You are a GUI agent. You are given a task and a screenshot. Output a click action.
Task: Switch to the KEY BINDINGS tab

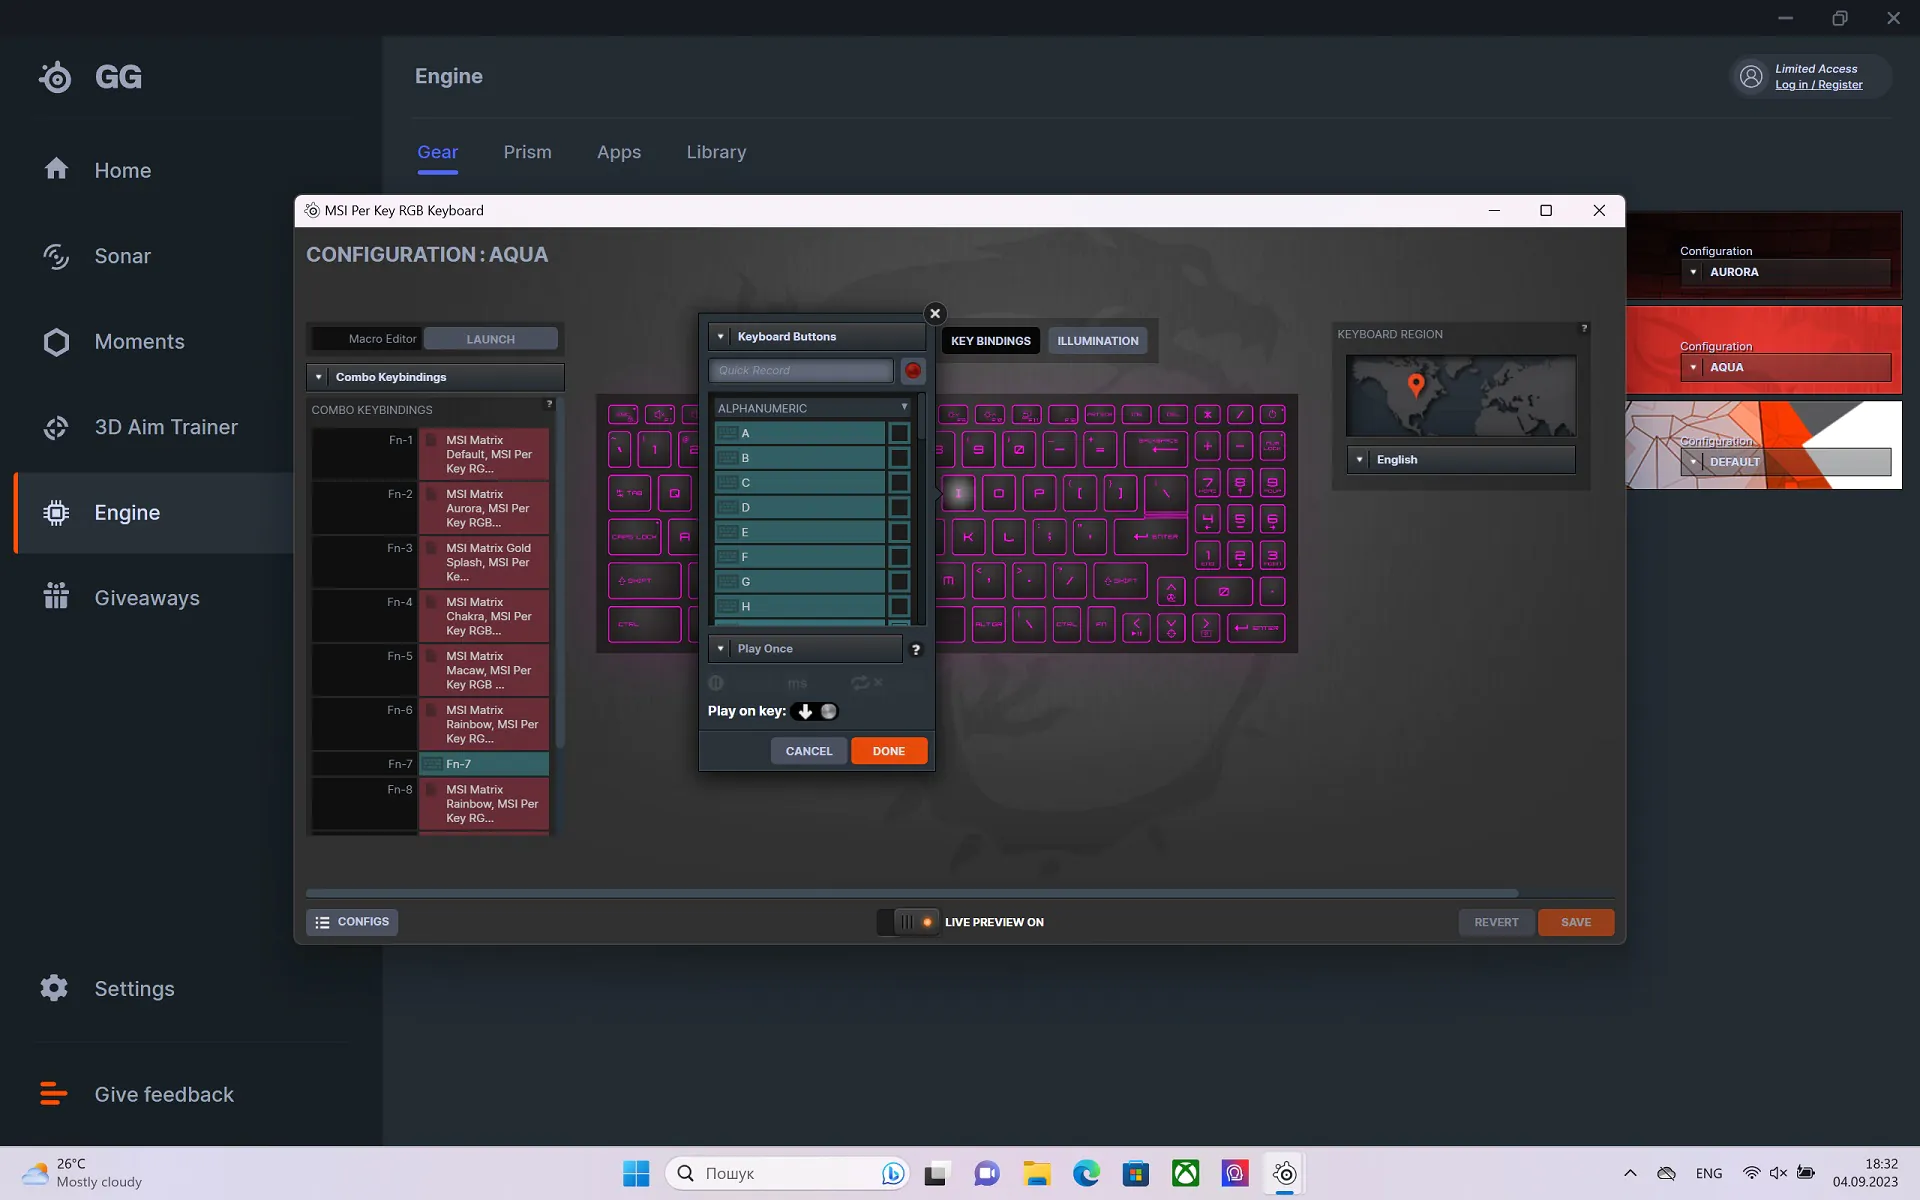(990, 341)
